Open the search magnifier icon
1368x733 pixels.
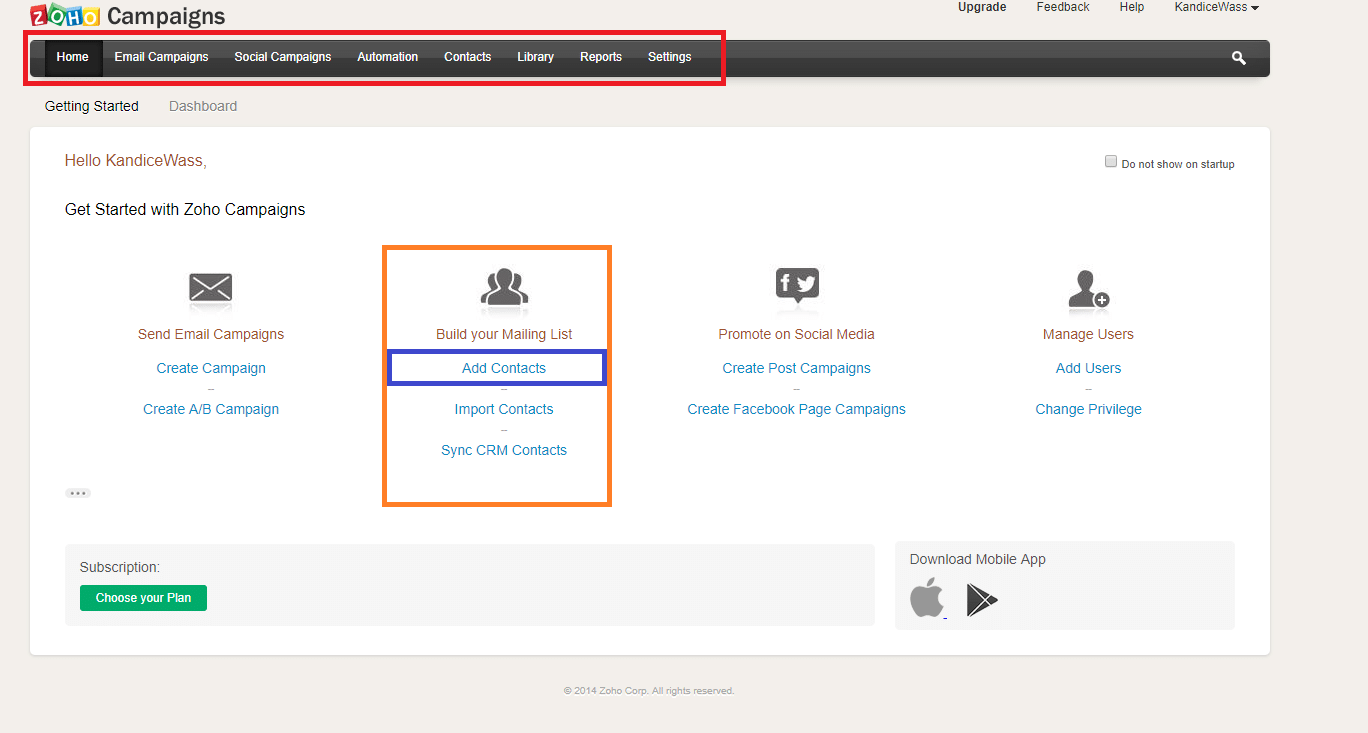point(1239,58)
